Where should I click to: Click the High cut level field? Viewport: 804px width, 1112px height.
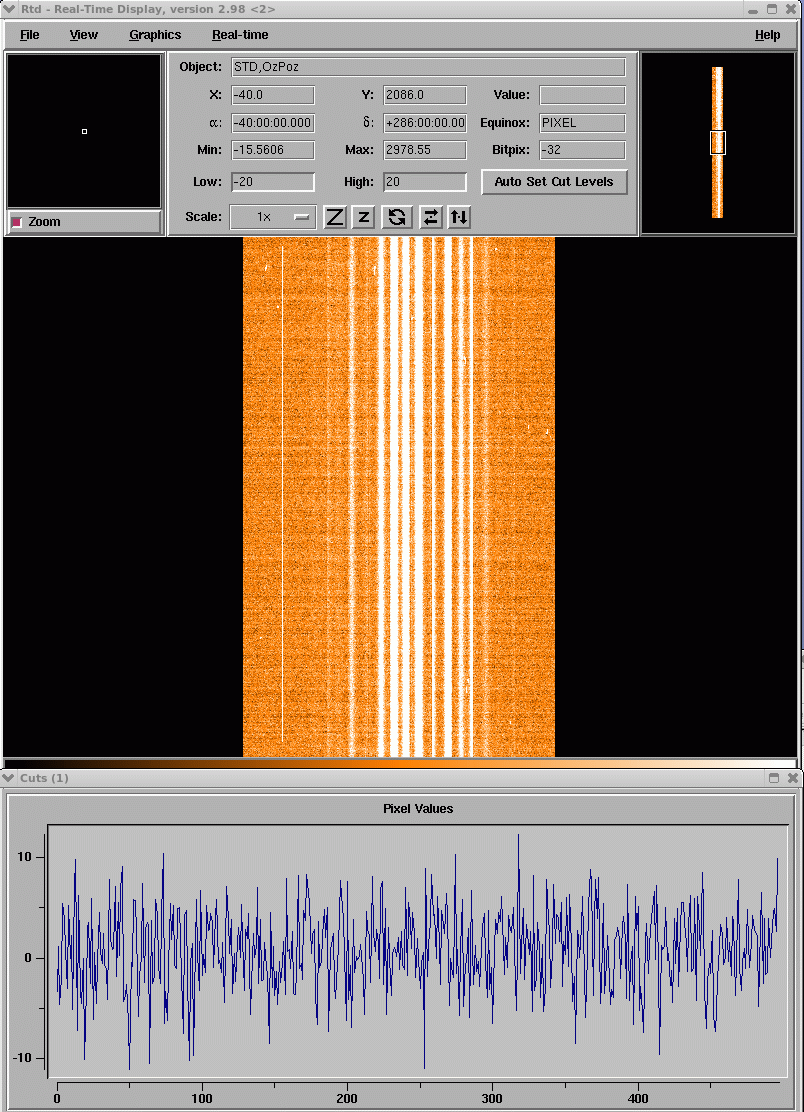pos(425,182)
